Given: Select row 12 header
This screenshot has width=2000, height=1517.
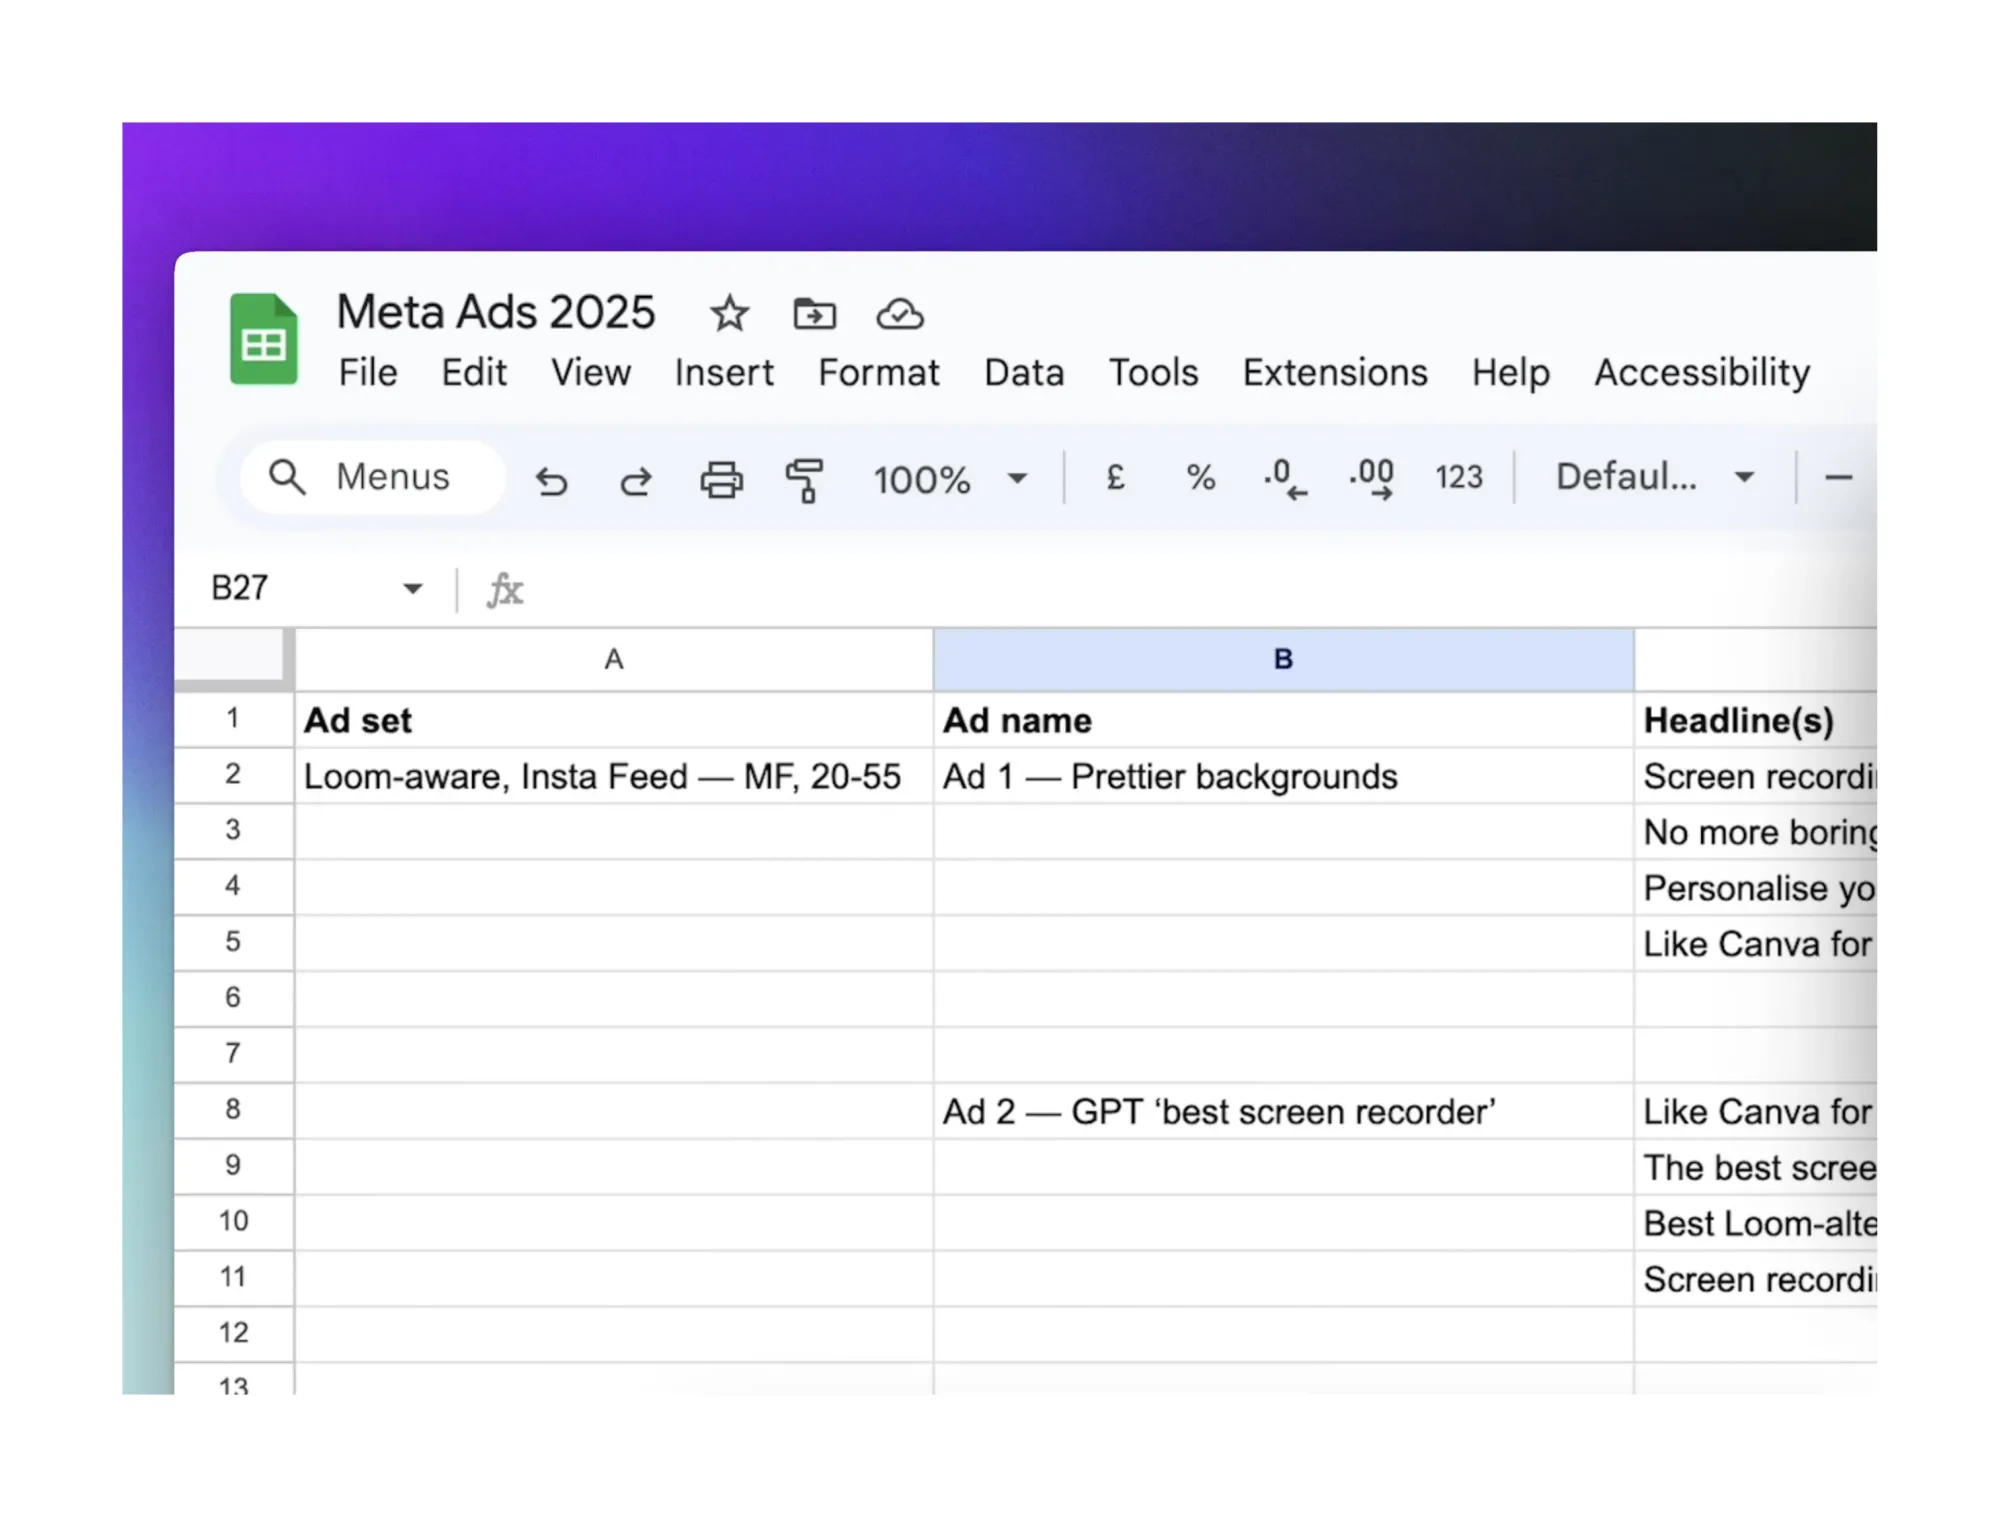Looking at the screenshot, I should click(x=233, y=1333).
